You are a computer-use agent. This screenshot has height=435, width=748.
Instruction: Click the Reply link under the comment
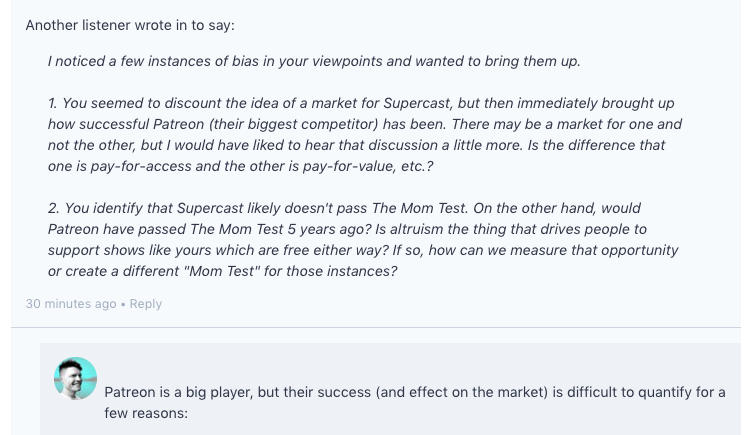(145, 304)
